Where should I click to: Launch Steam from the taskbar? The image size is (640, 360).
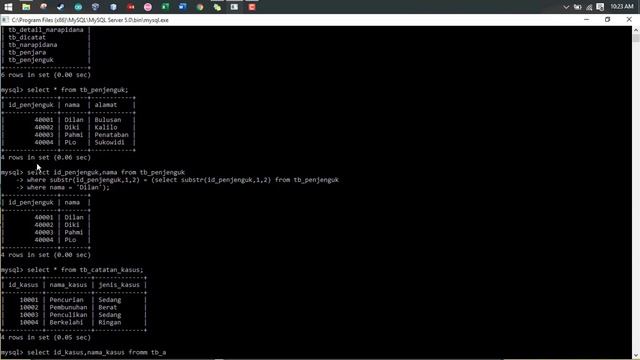click(x=60, y=7)
